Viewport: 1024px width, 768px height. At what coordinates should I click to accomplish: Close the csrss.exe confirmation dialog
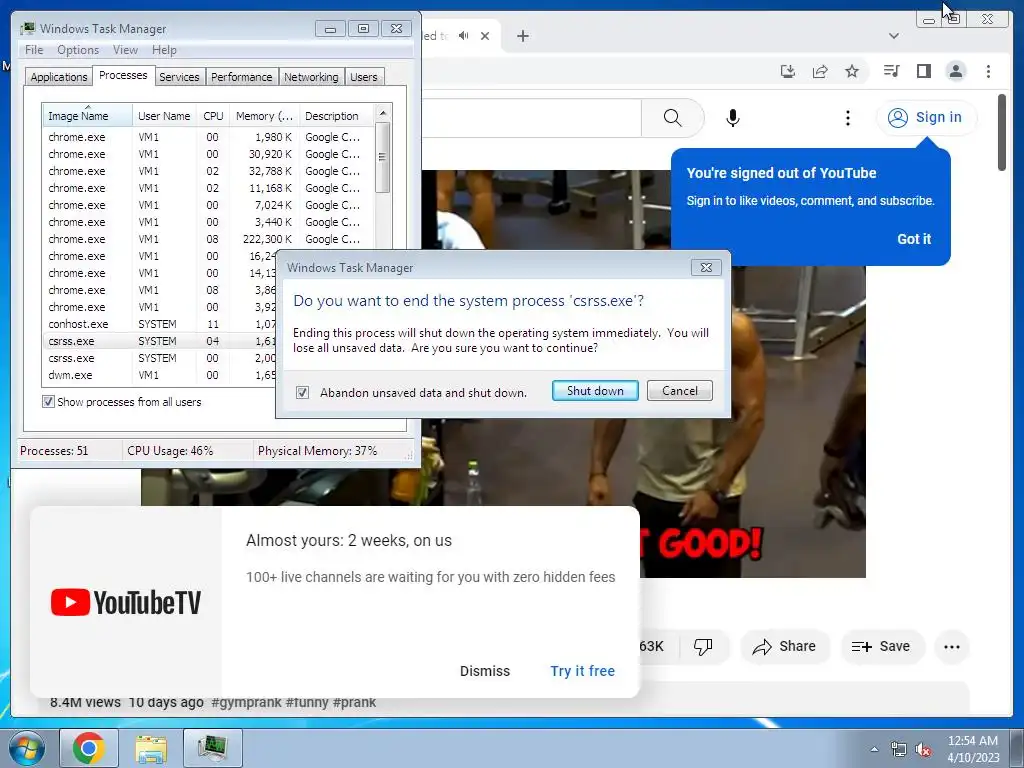point(706,267)
